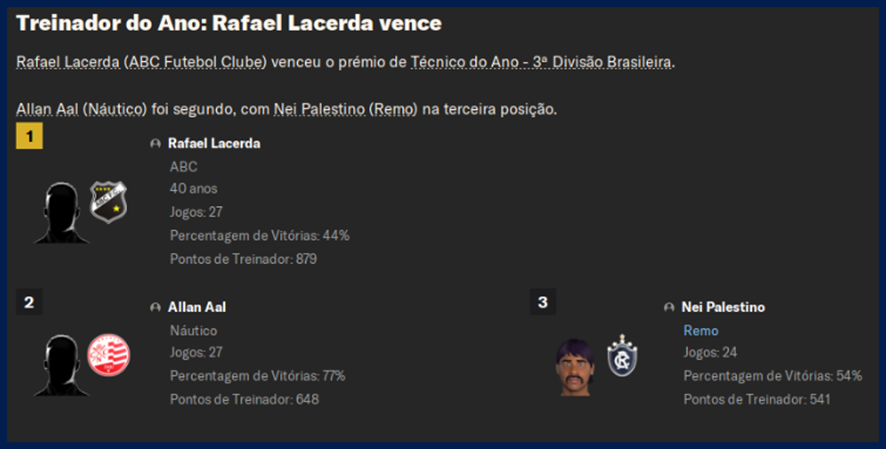This screenshot has height=449, width=886.
Task: Click Allan Aal's silhouette portrait
Action: 60,364
